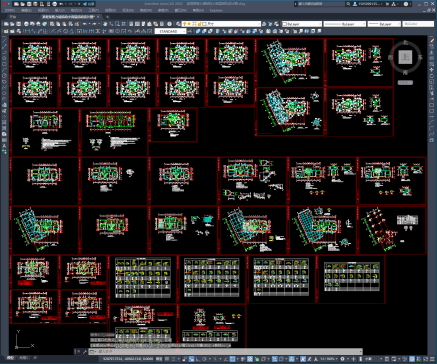Close the open drawing file tab
437x364 pixels.
[98, 17]
